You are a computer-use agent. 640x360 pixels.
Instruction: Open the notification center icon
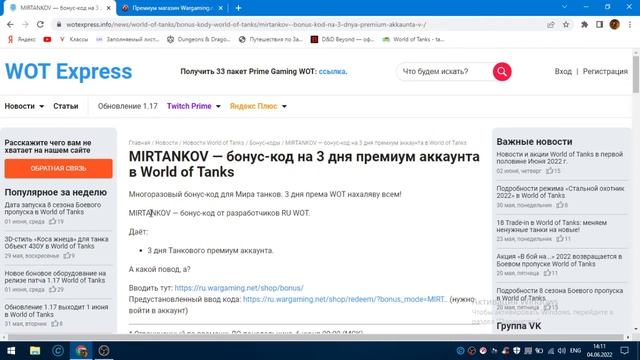point(624,351)
